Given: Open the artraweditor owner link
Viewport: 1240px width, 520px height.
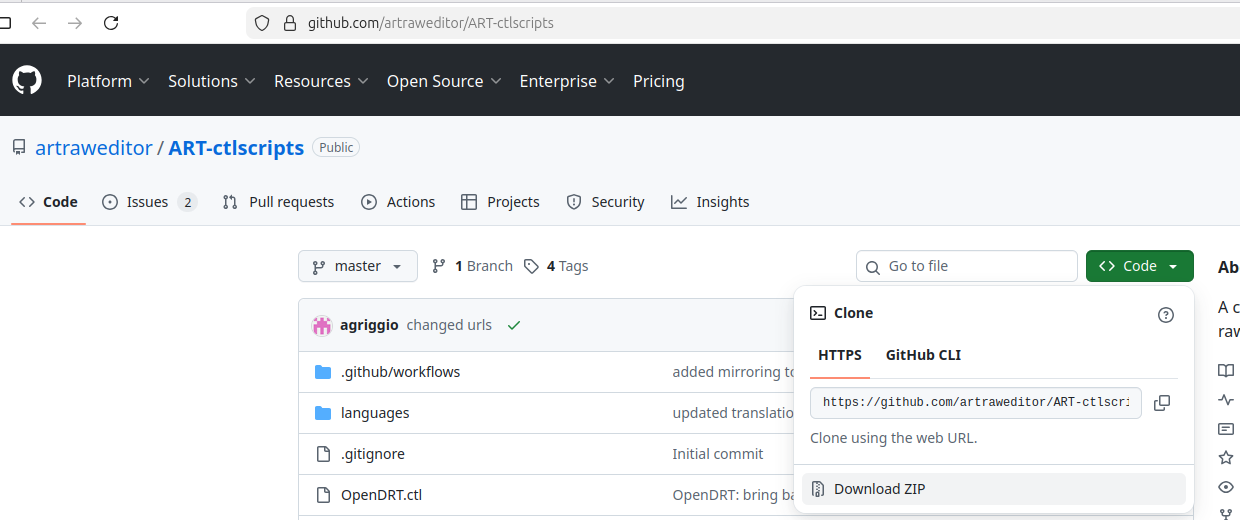Looking at the screenshot, I should [x=93, y=148].
